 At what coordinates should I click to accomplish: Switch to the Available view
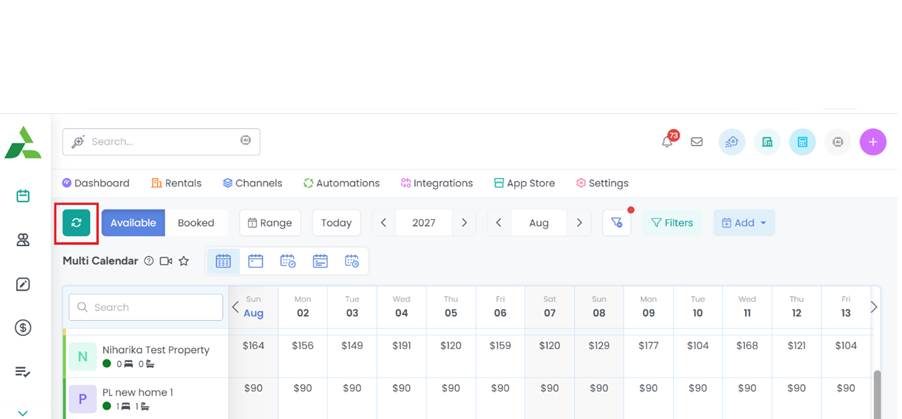click(x=133, y=223)
